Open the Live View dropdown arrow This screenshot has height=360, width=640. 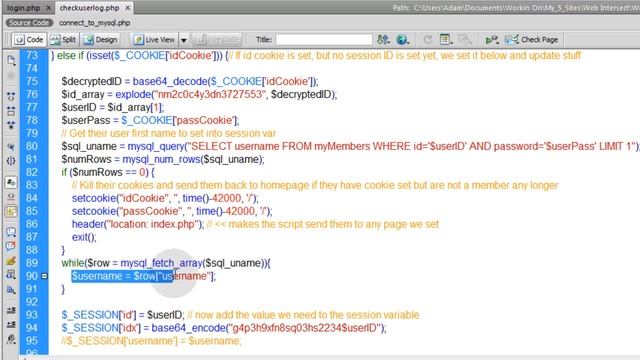pos(184,40)
